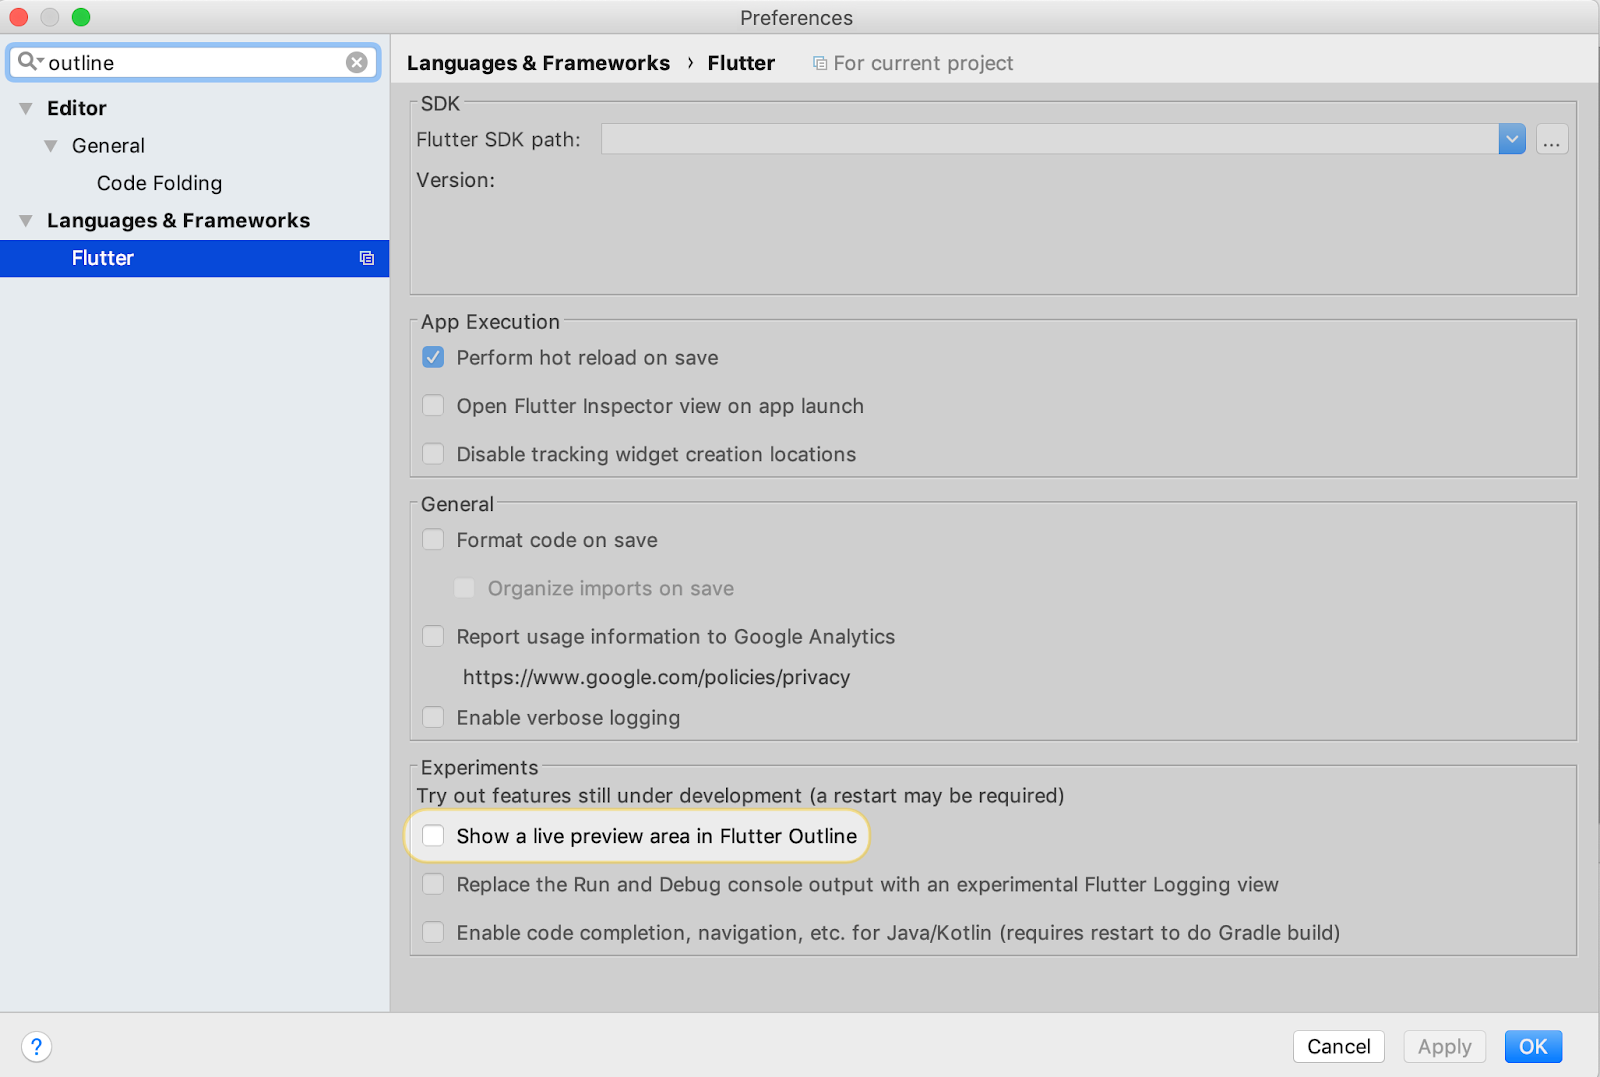This screenshot has height=1077, width=1600.
Task: Select General under Editor
Action: [108, 146]
